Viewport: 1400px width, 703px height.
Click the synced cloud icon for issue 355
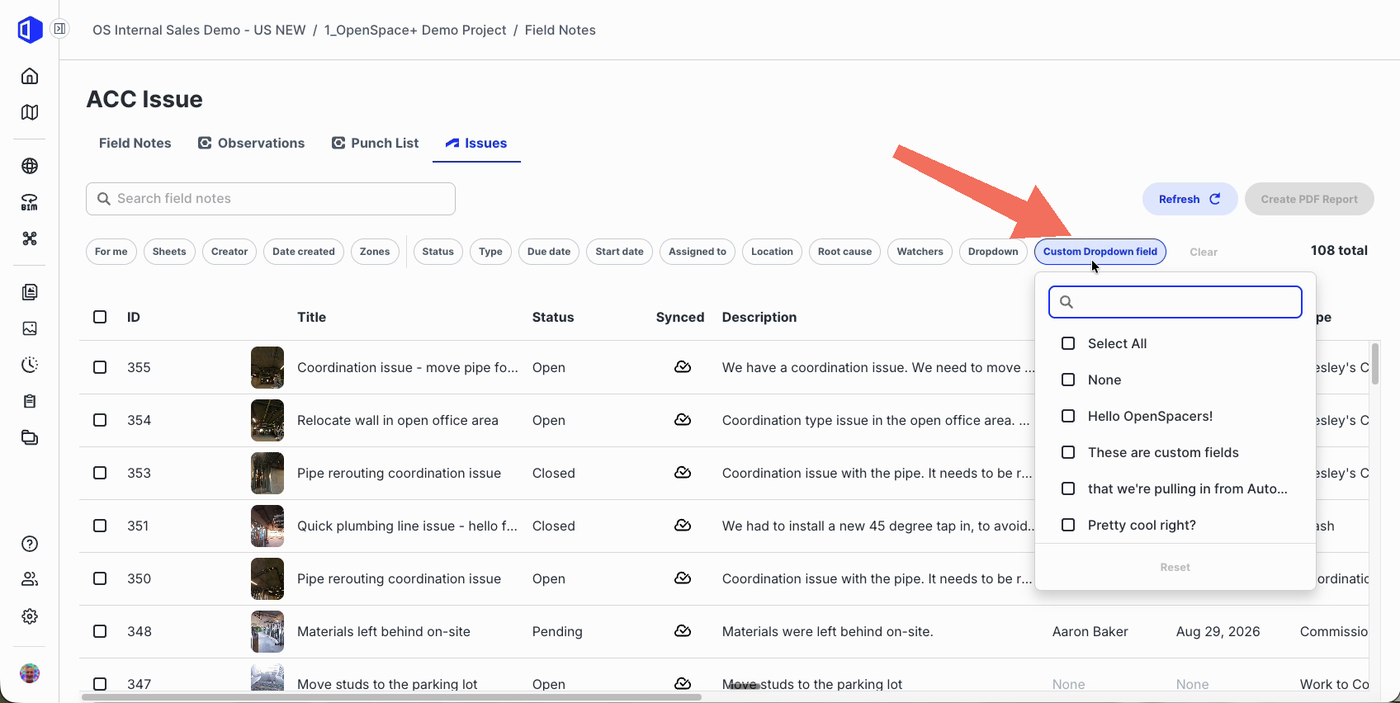(x=683, y=367)
